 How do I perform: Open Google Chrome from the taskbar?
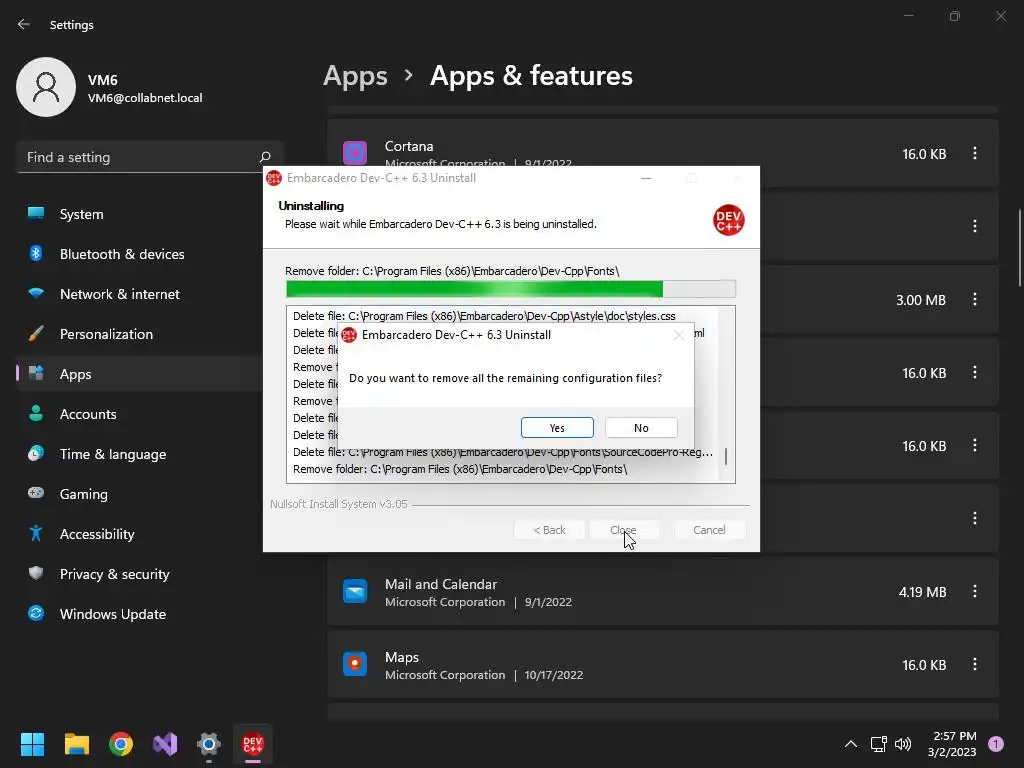tap(121, 744)
